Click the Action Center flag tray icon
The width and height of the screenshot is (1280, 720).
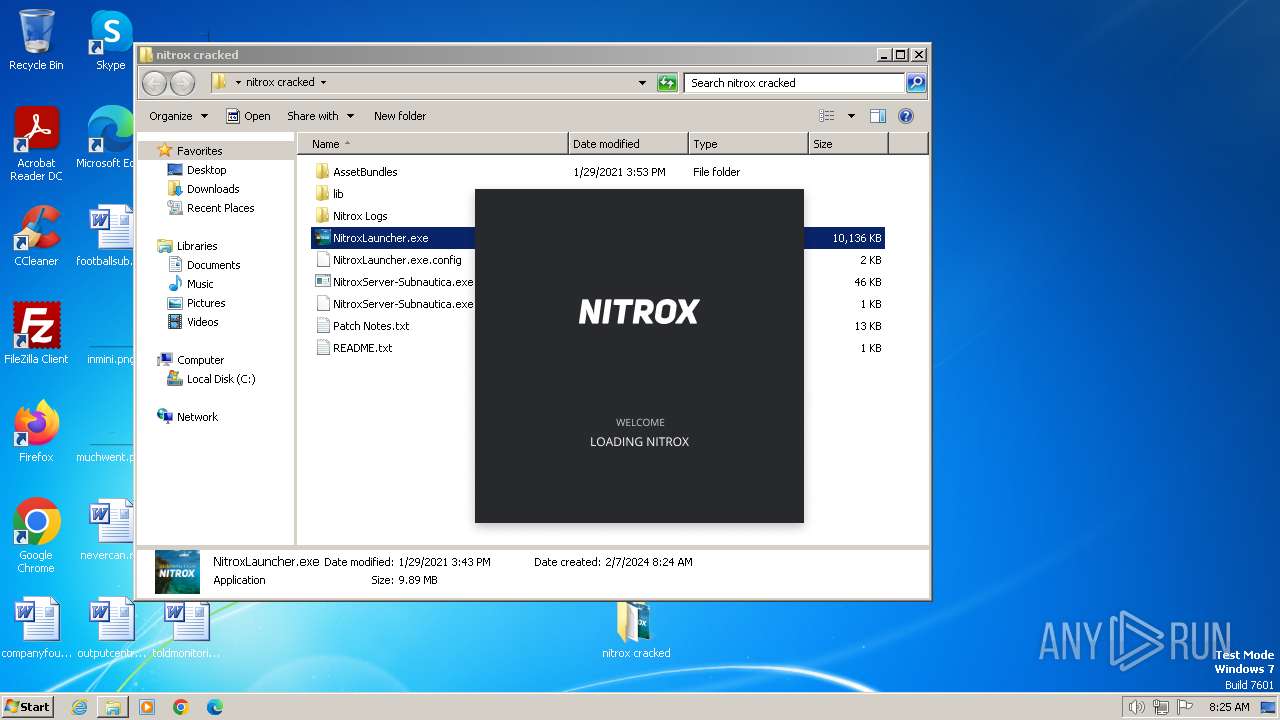coord(1186,707)
